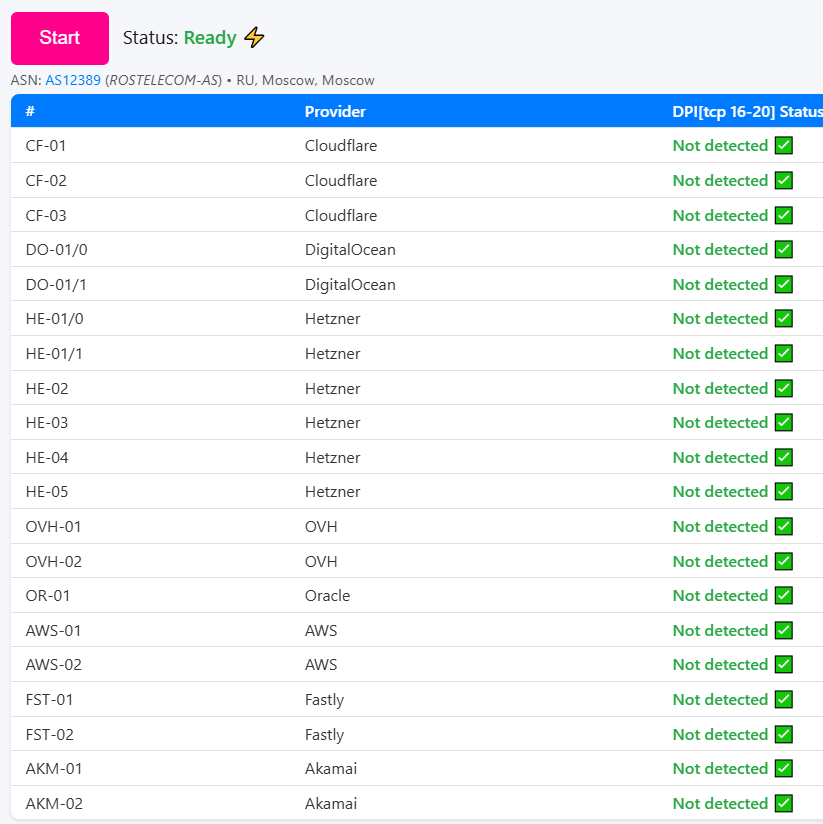Click the Cloudflare provider in CF-03 row
The width and height of the screenshot is (823, 824).
point(341,216)
